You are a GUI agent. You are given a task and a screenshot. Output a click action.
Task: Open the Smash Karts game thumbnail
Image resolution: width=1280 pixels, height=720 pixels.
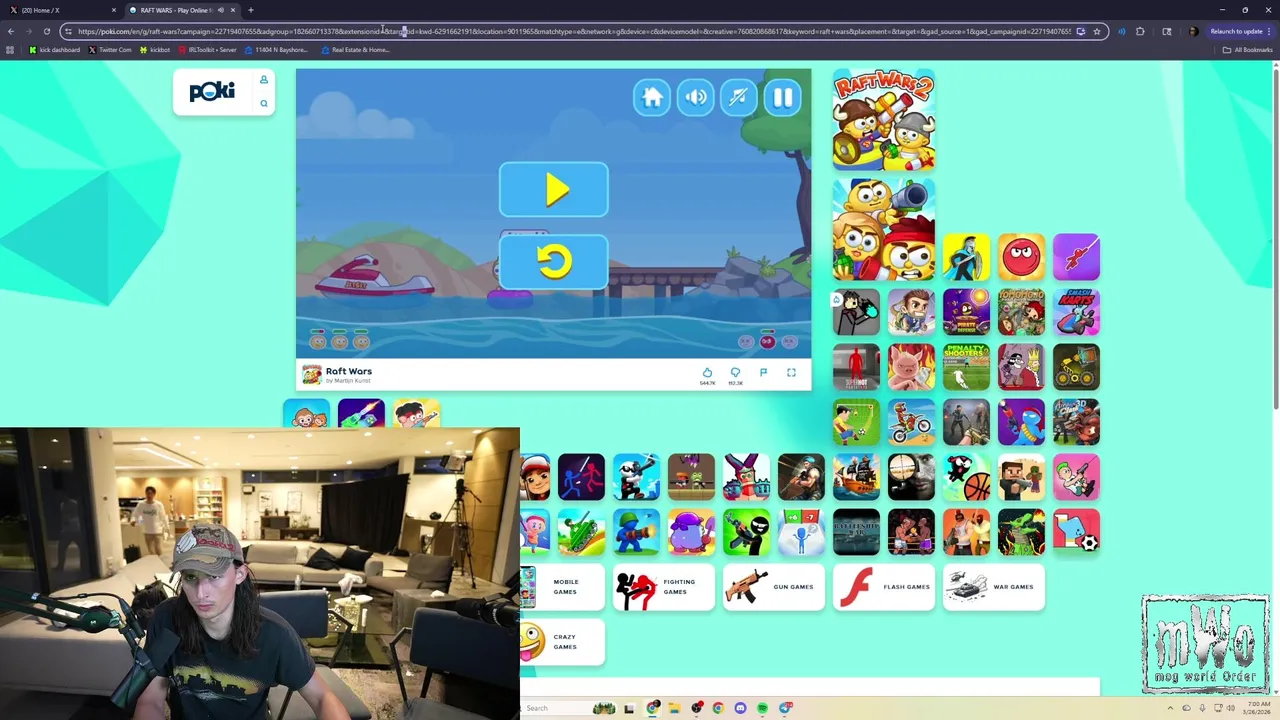pos(1076,312)
